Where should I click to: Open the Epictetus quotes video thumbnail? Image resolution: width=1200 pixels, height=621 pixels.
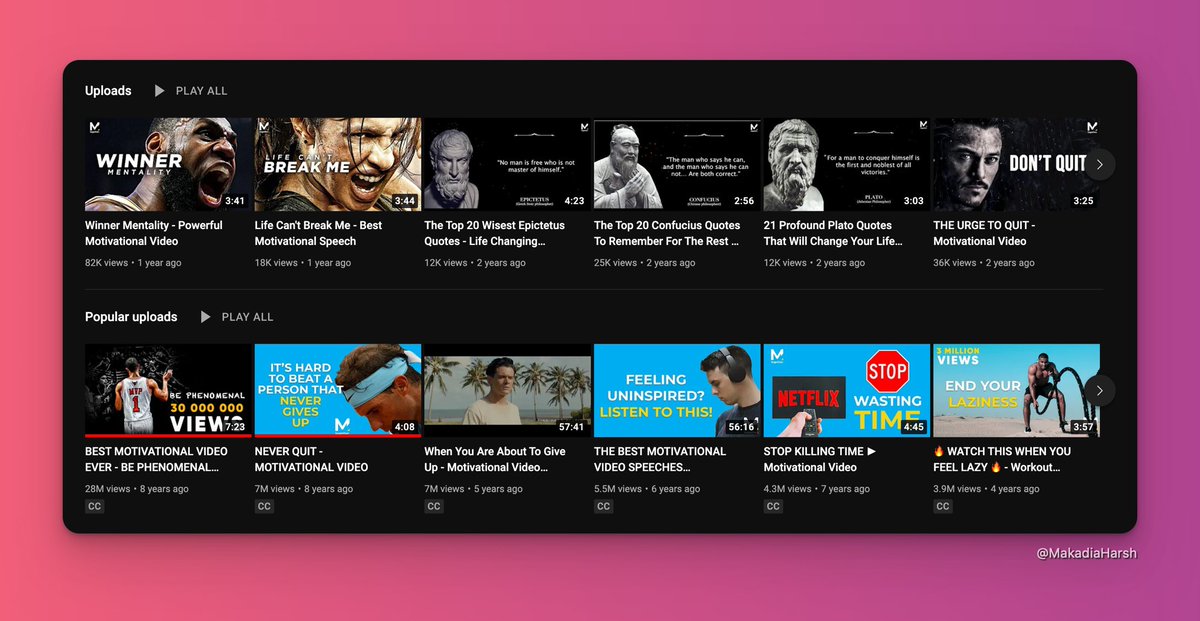click(x=507, y=164)
